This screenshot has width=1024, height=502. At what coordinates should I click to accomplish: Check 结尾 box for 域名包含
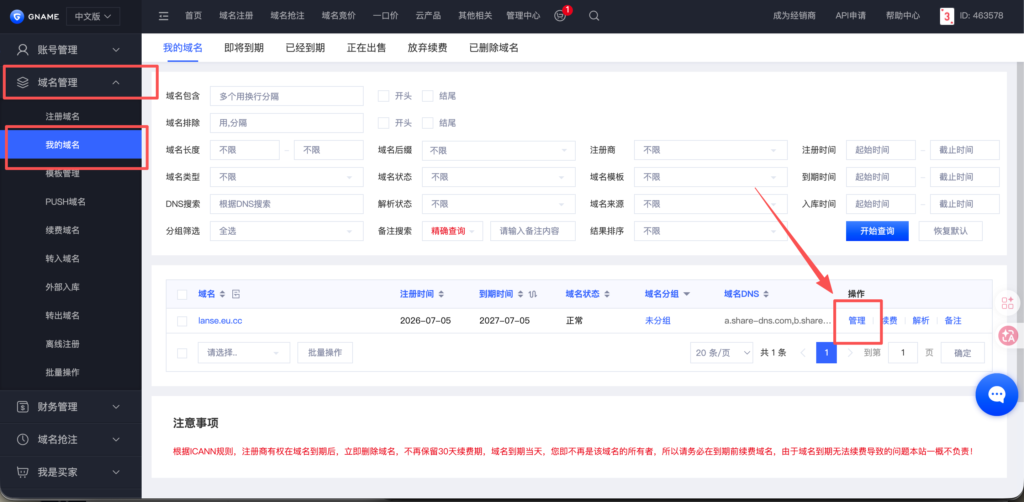[428, 96]
